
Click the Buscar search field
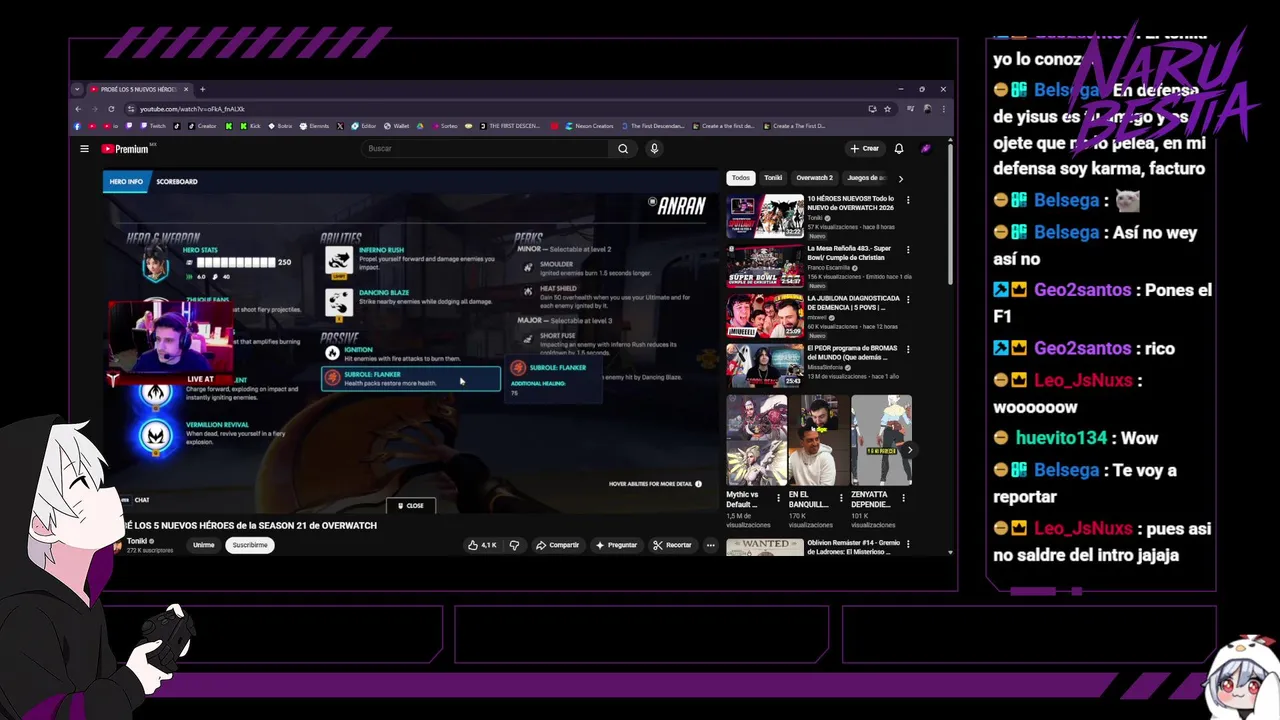point(485,149)
